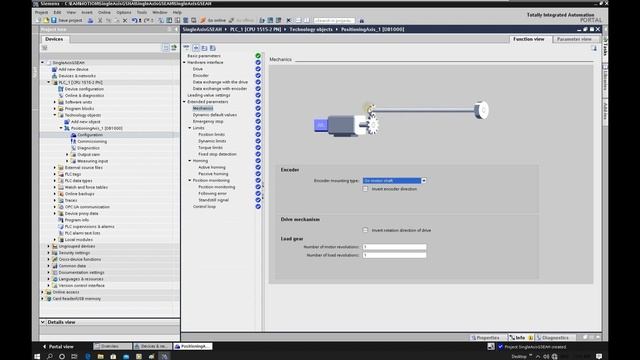The height and width of the screenshot is (360, 640).
Task: Open the Project menu
Action: point(41,12)
